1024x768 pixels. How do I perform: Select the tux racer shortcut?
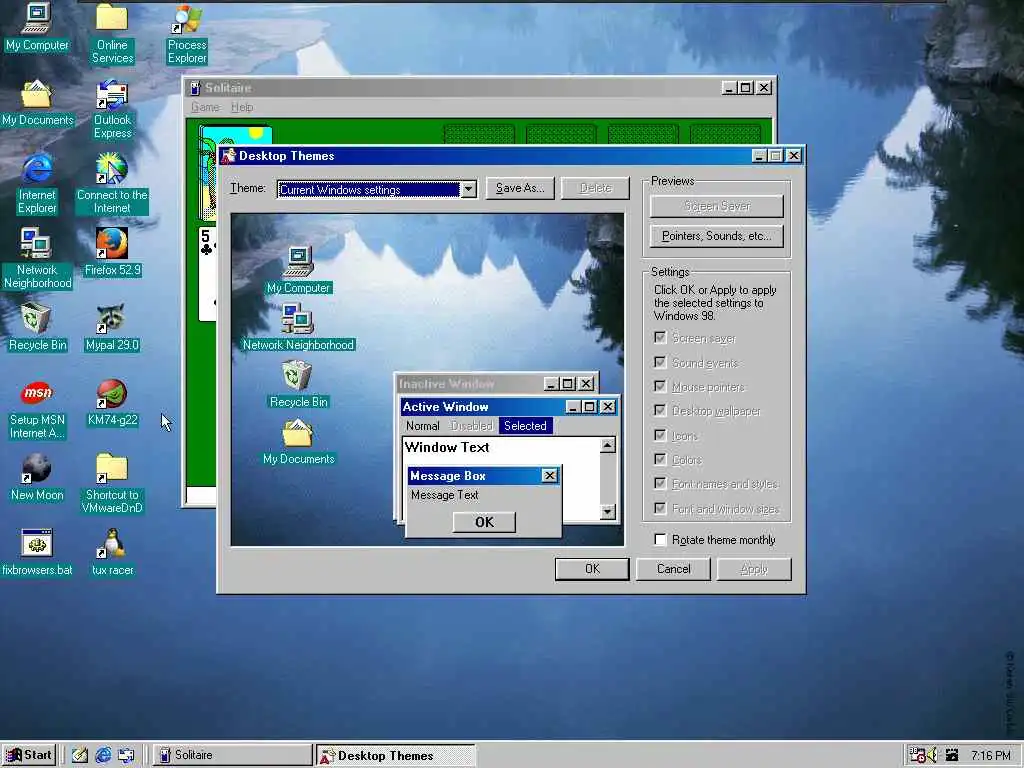click(112, 552)
